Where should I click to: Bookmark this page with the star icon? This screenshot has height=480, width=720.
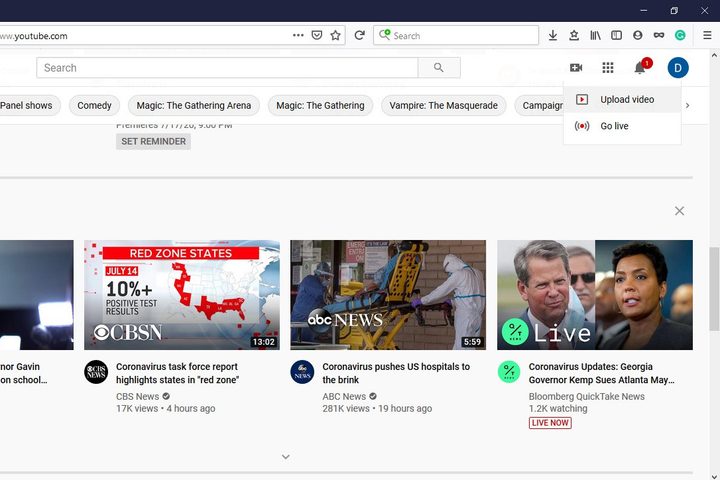pyautogui.click(x=336, y=35)
